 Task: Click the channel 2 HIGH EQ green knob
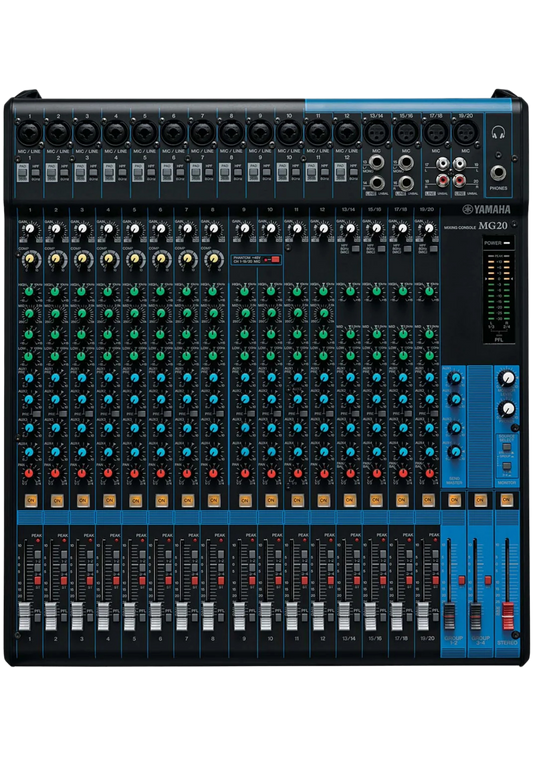pyautogui.click(x=55, y=292)
